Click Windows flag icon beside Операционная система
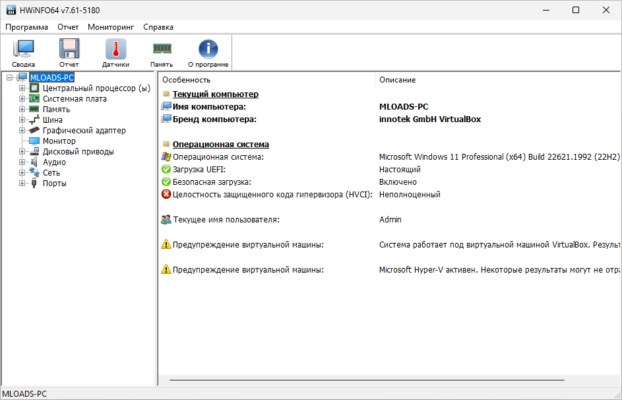 pyautogui.click(x=166, y=157)
